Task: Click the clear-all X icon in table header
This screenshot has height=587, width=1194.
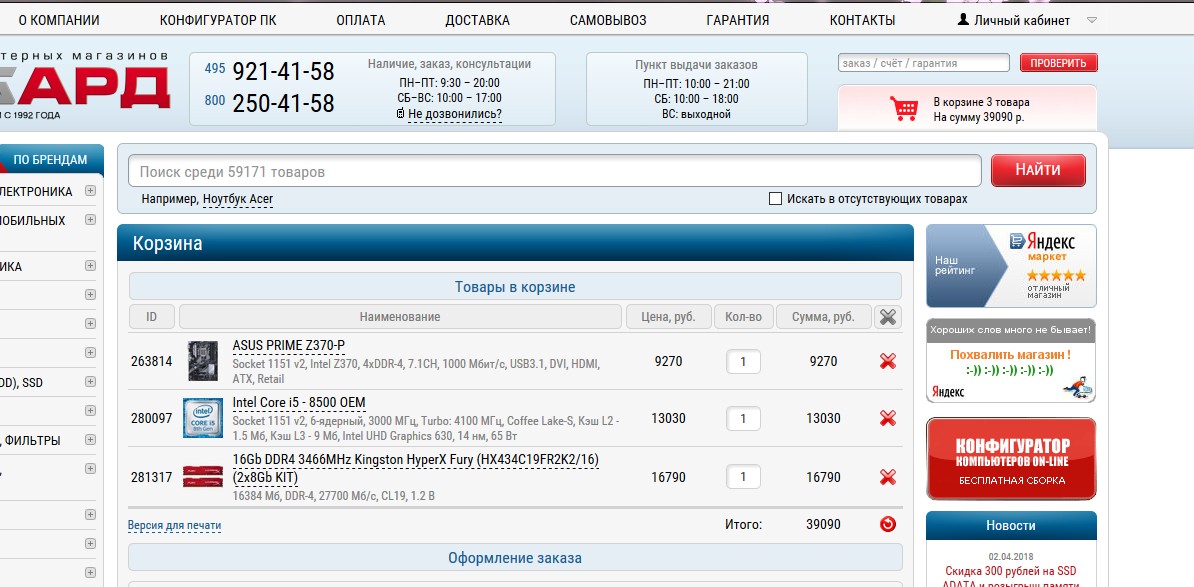Action: (887, 317)
